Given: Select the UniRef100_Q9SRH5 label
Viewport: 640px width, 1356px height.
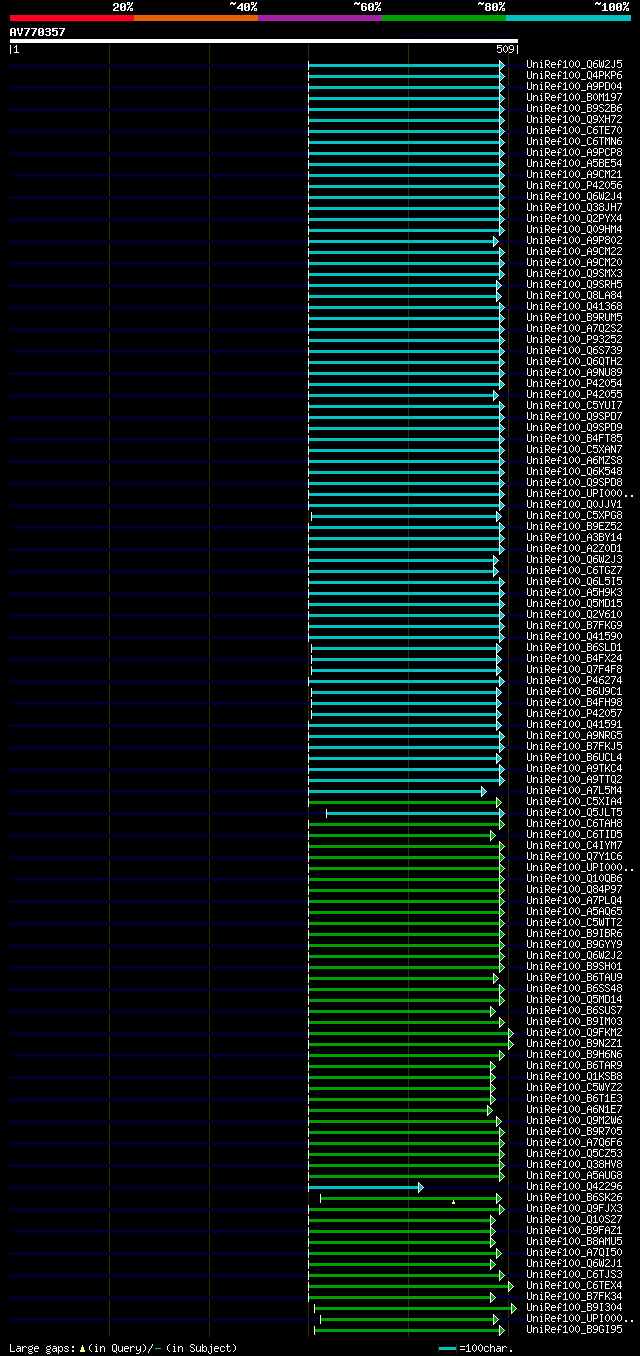Looking at the screenshot, I should (574, 285).
